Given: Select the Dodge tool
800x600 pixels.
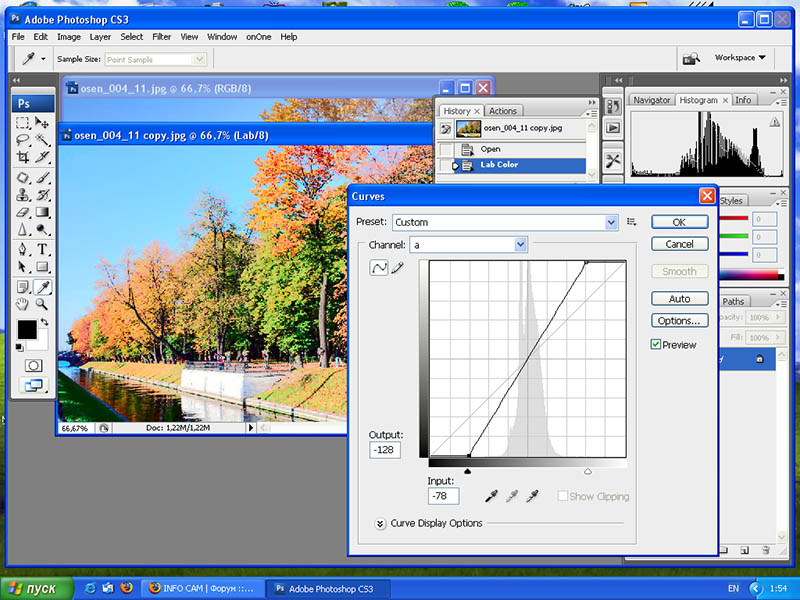Looking at the screenshot, I should click(x=42, y=230).
